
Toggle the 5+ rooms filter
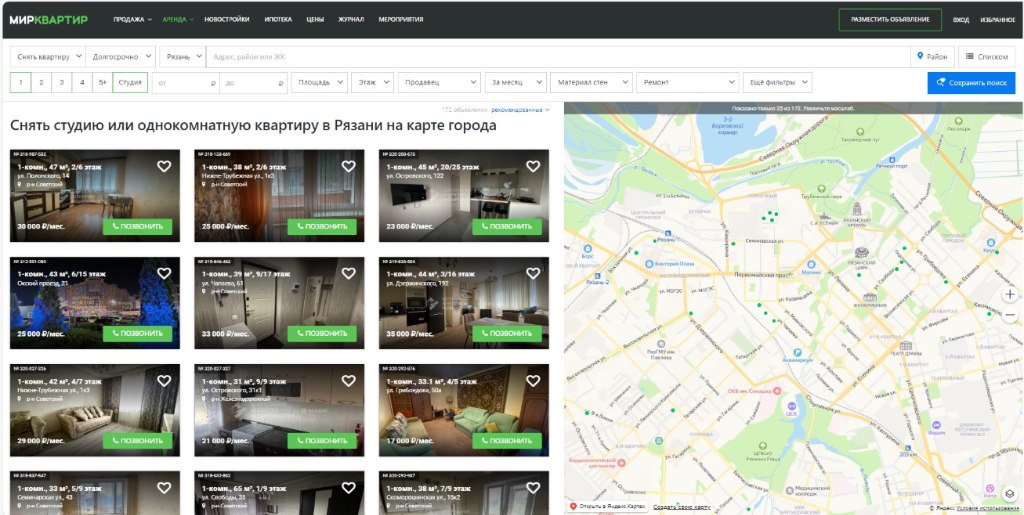pyautogui.click(x=102, y=83)
